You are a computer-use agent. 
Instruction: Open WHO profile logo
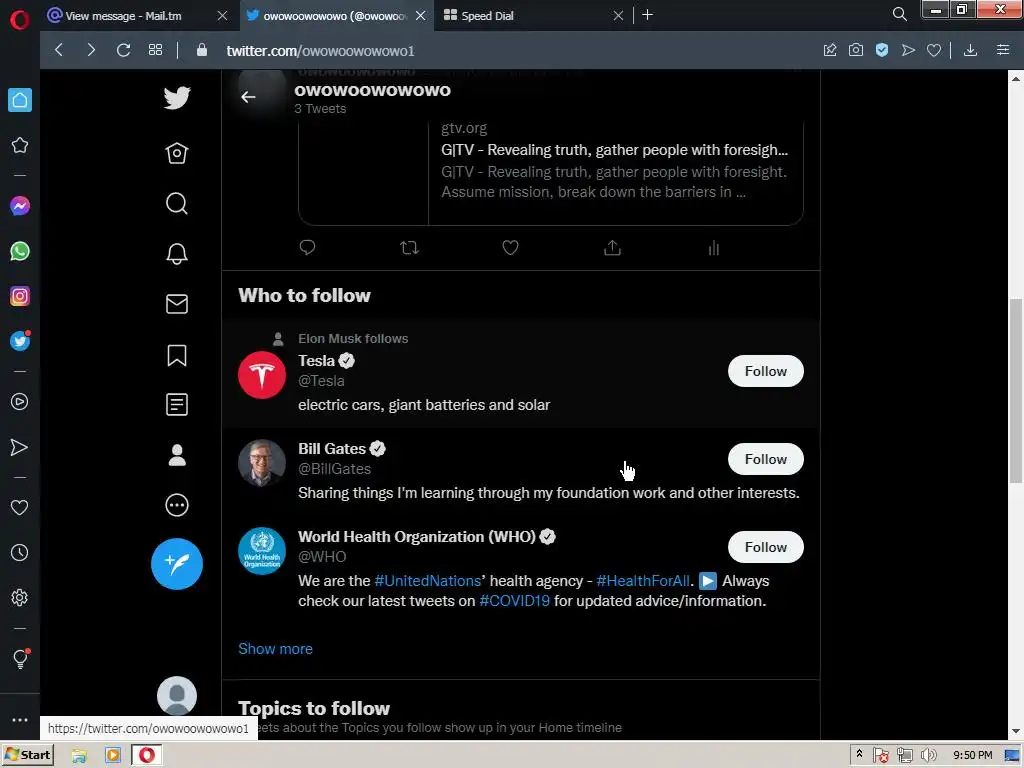[262, 551]
